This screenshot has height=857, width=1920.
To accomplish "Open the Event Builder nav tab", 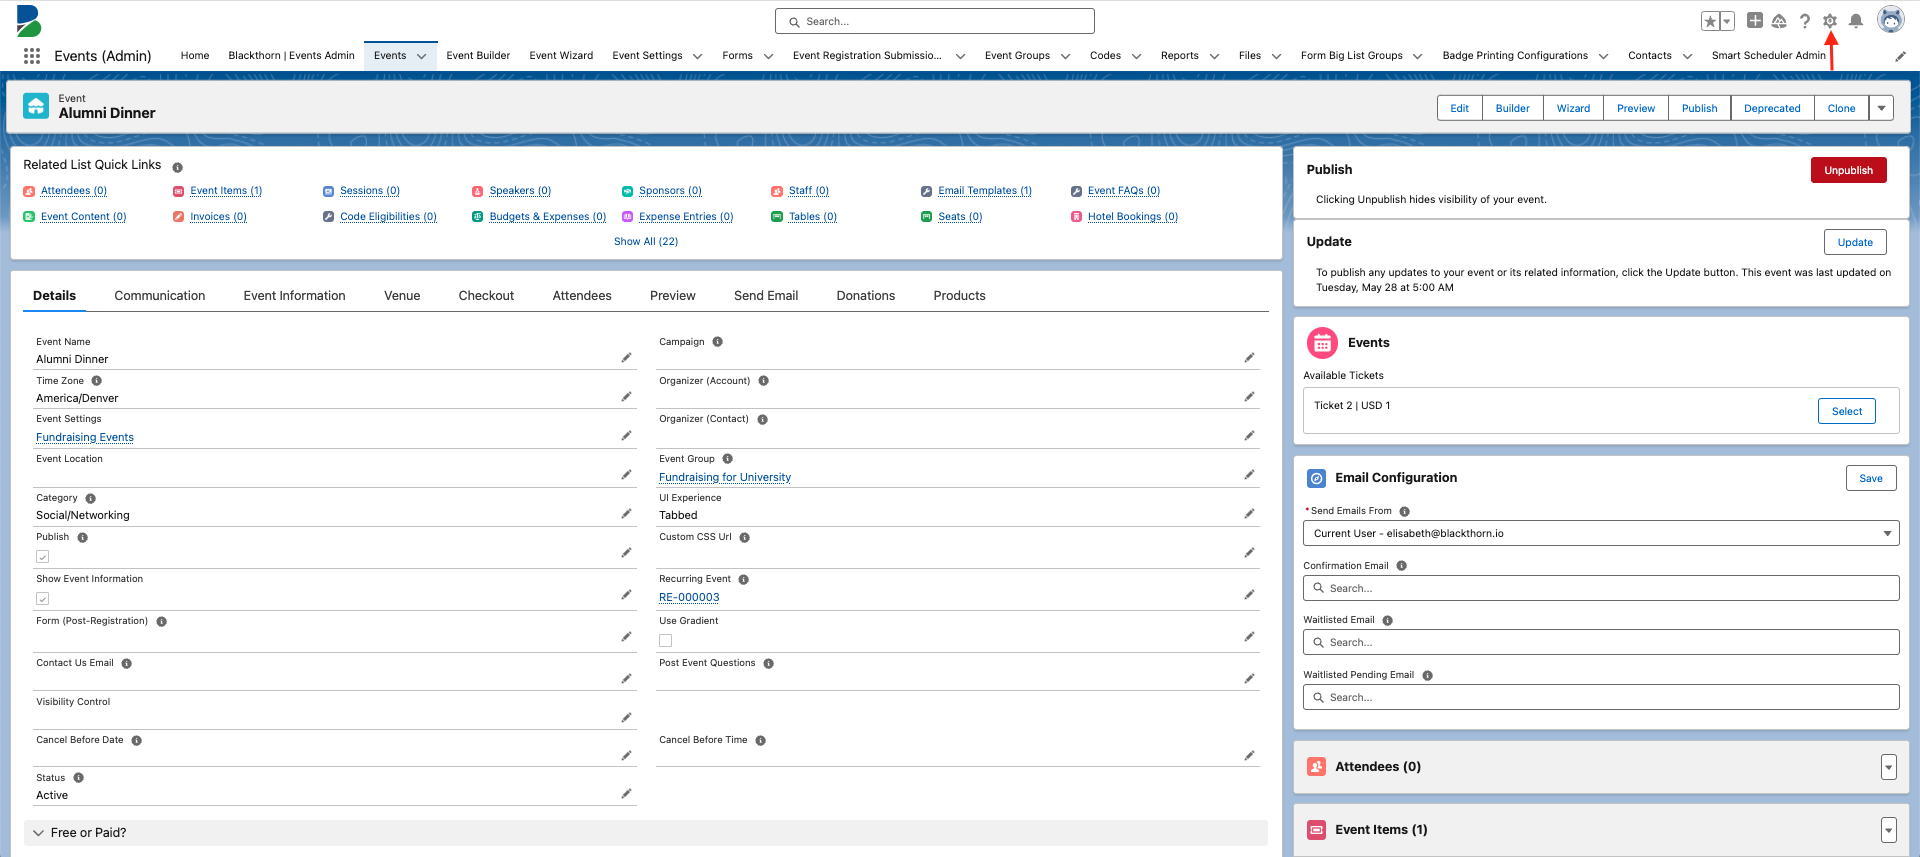I will [478, 56].
